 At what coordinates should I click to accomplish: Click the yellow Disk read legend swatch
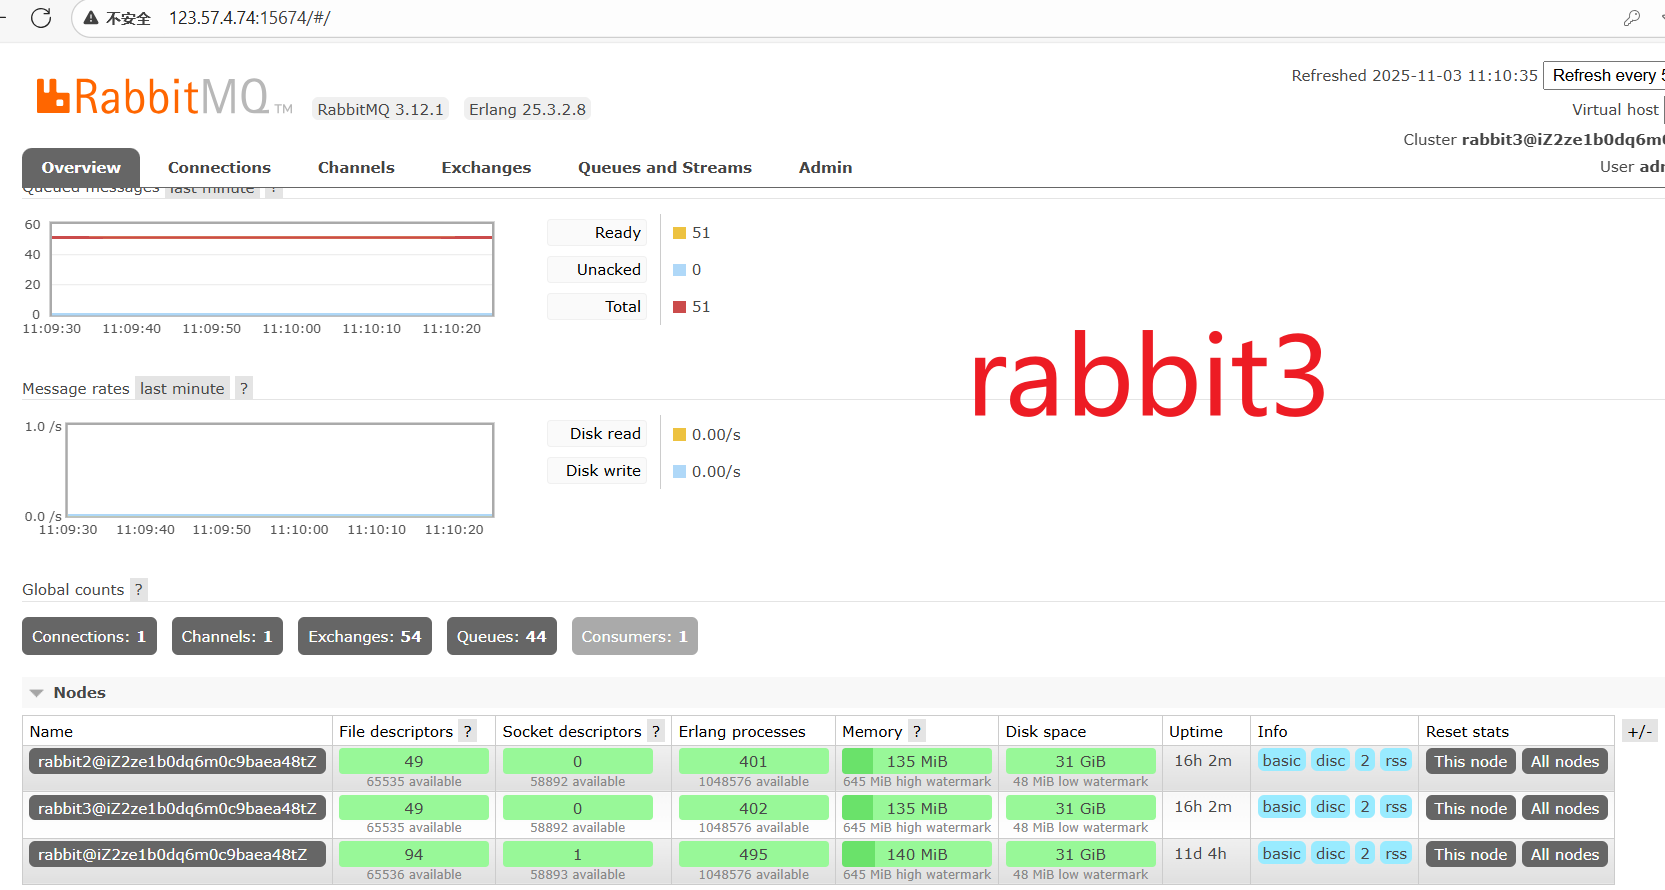click(679, 434)
